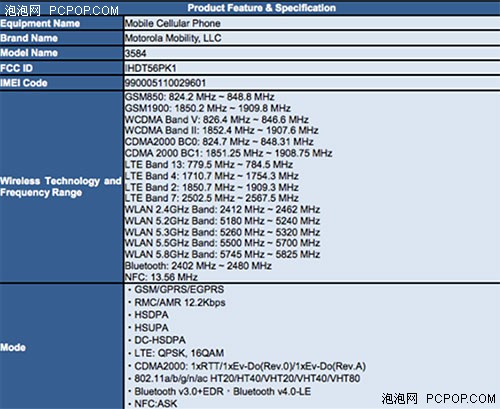Click the Wireless Technology and Frequency Range label
This screenshot has width=500, height=409.
61,187
